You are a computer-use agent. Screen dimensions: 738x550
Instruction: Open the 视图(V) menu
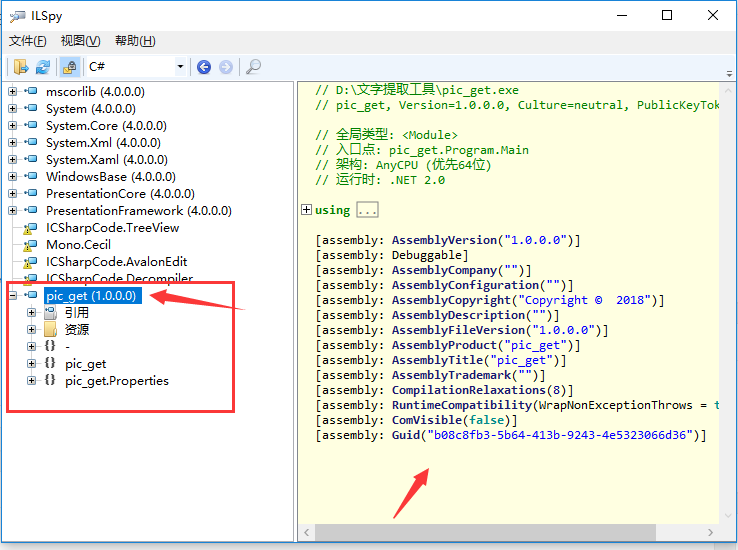point(80,41)
